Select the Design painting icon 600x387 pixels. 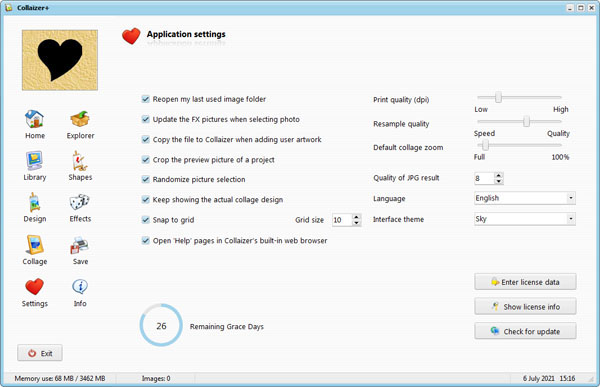coord(34,202)
